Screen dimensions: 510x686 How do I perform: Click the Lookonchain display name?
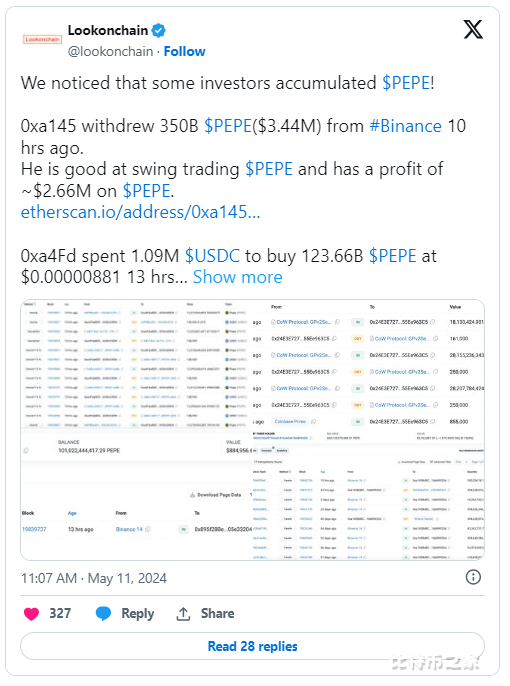point(108,30)
